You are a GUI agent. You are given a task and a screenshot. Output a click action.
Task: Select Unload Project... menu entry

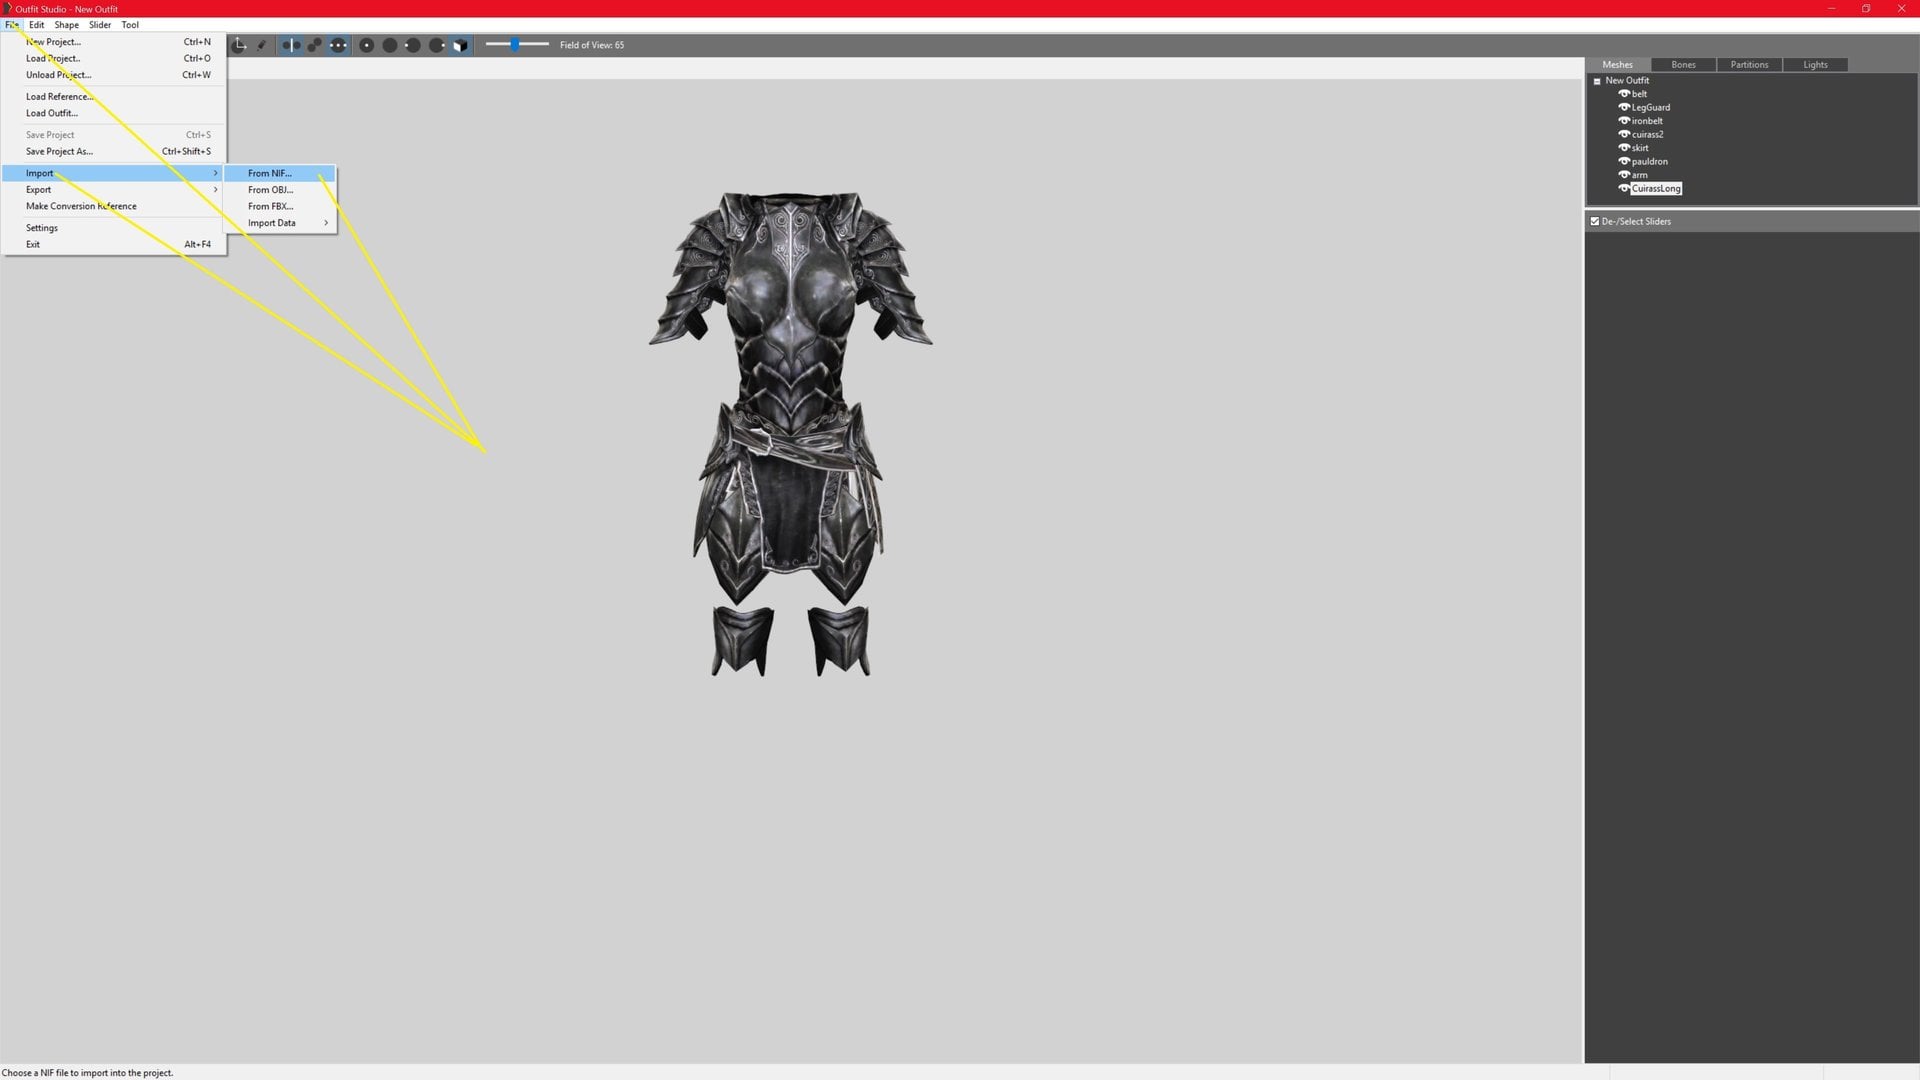[113, 75]
